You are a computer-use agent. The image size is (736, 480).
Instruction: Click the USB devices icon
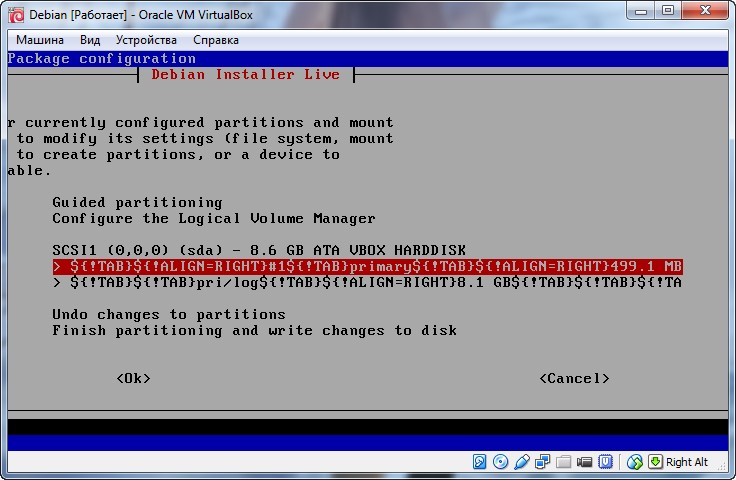[x=521, y=462]
